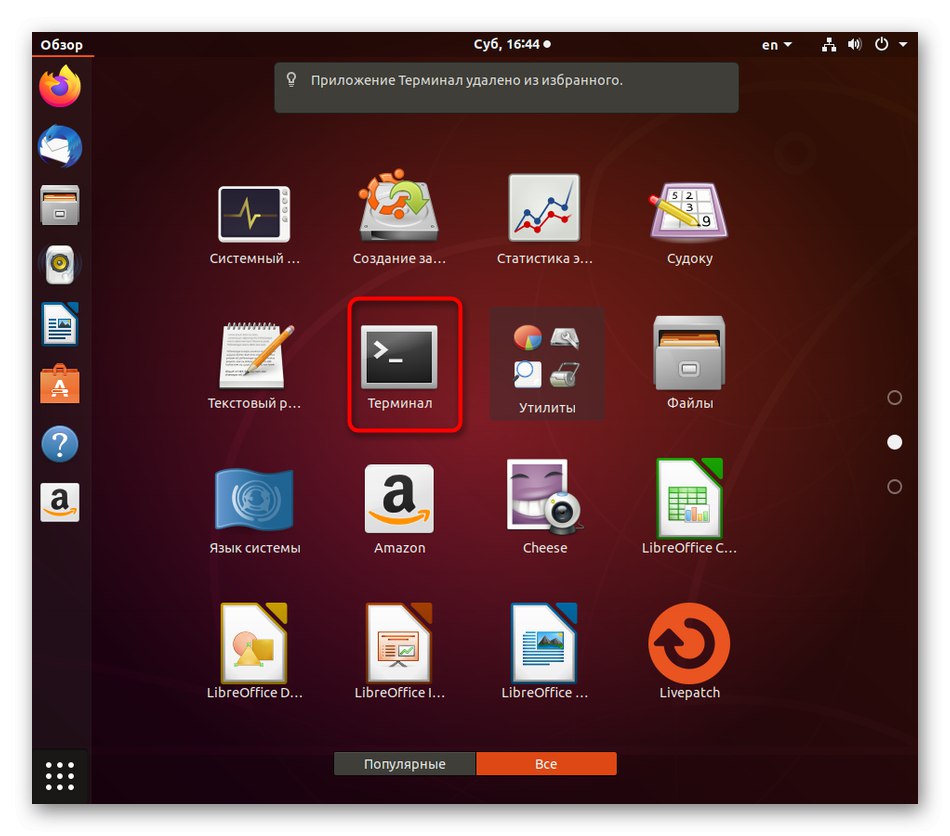Image resolution: width=950 pixels, height=836 pixels.
Task: Open Files manager in the dock
Action: [60, 205]
